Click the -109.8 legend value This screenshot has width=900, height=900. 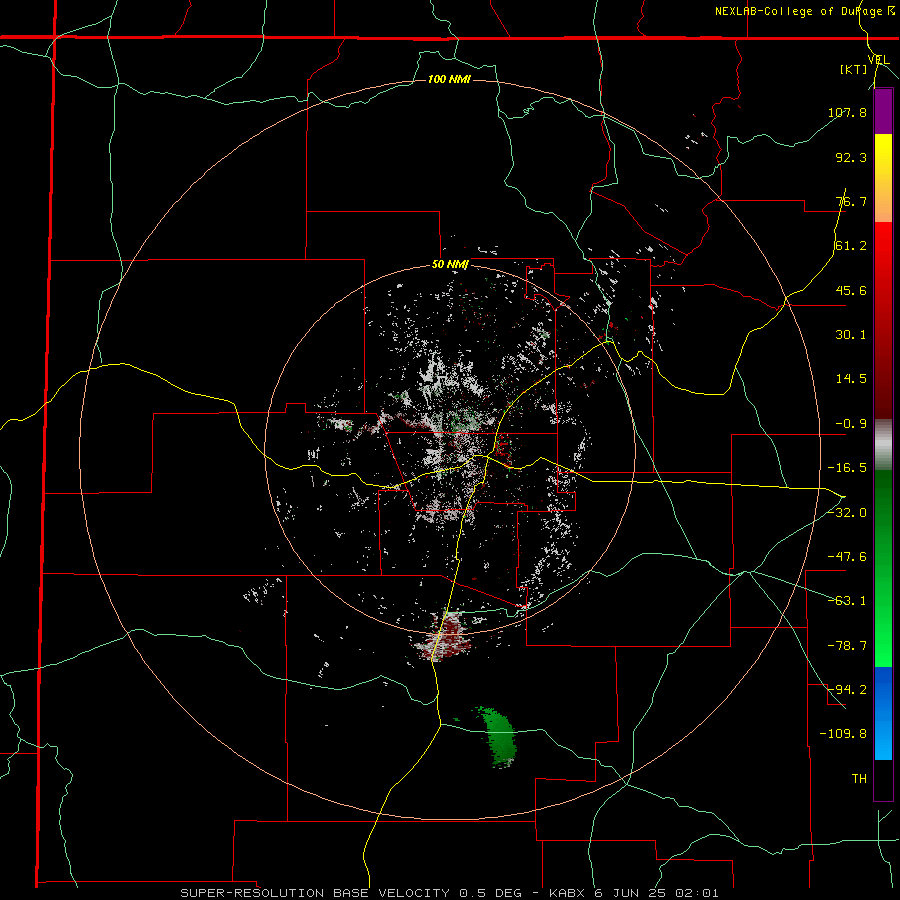(x=843, y=734)
